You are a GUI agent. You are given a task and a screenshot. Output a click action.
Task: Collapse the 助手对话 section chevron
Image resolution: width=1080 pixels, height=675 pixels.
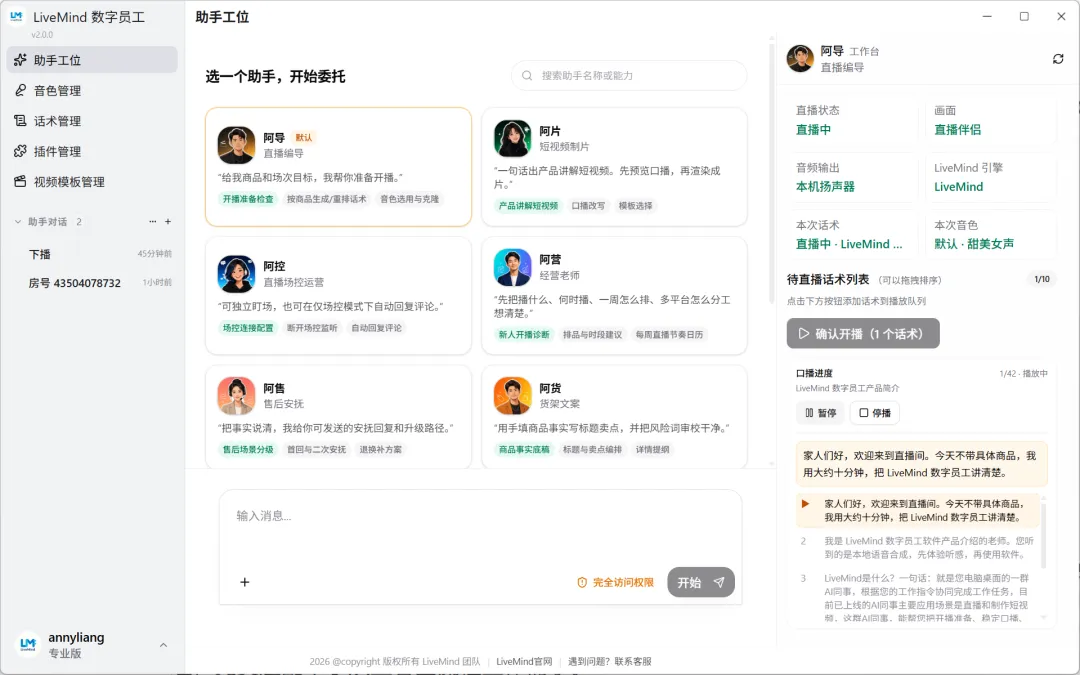(18, 222)
